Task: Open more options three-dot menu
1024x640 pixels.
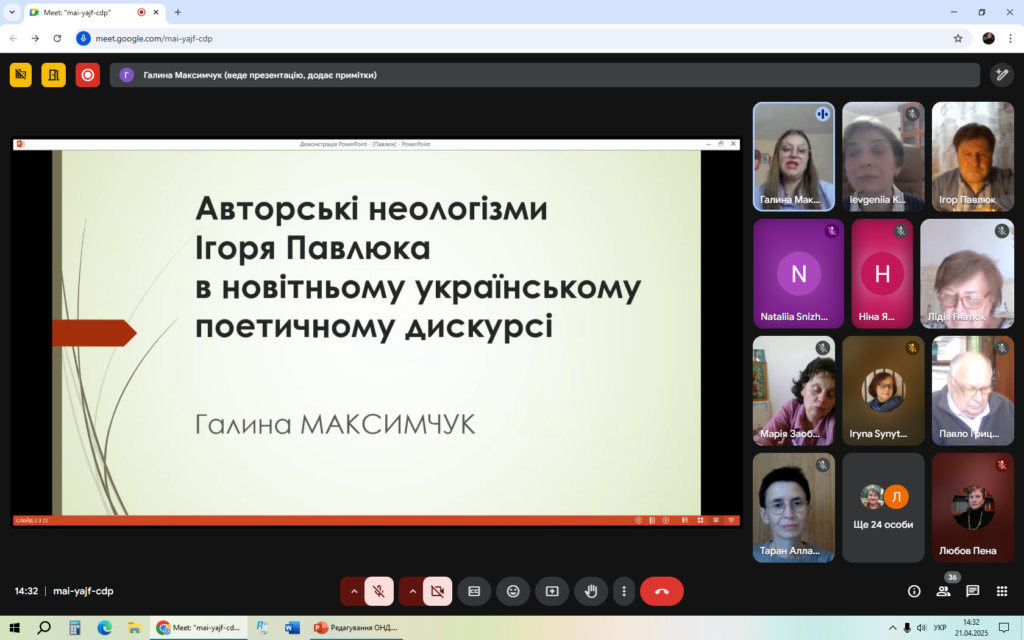Action: pyautogui.click(x=624, y=591)
